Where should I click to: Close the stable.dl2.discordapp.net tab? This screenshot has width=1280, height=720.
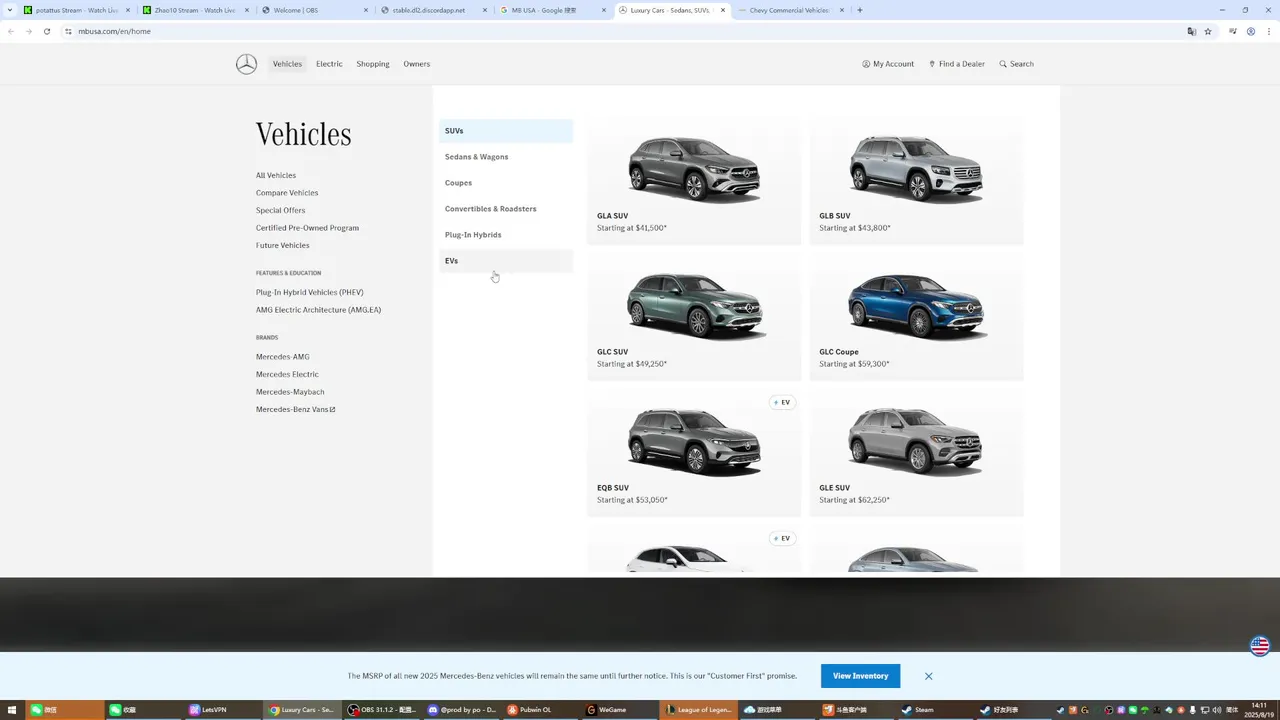click(x=485, y=10)
